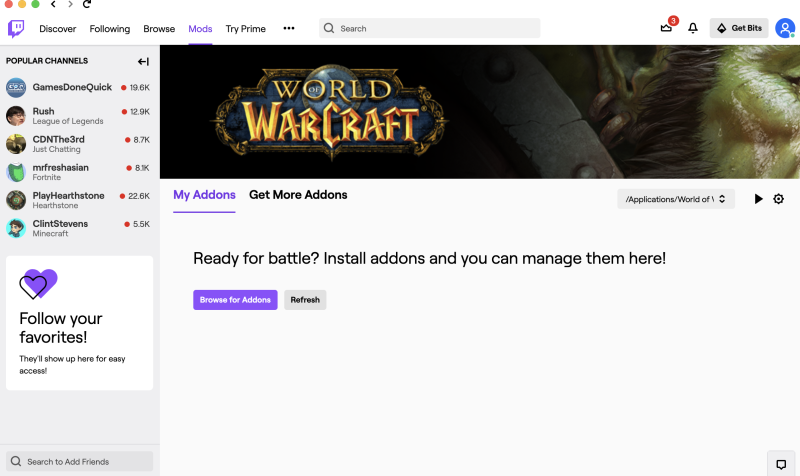Open the more options ellipsis menu
Viewport: 800px width, 476px height.
tap(289, 28)
